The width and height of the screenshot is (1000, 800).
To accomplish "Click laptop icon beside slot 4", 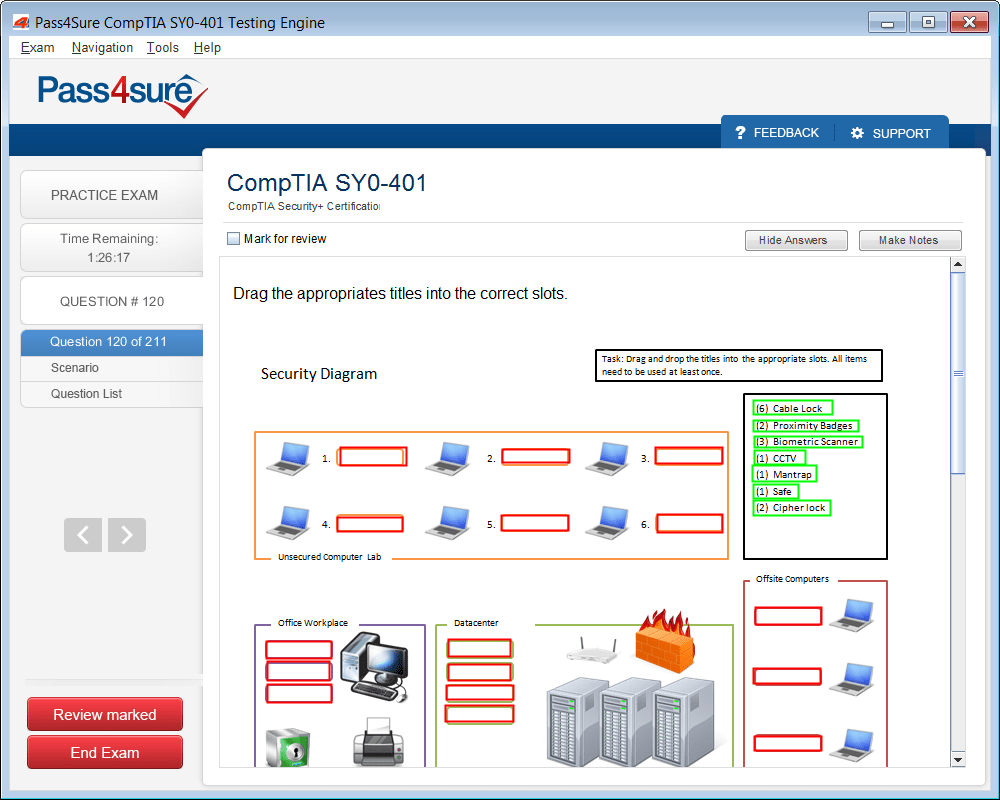I will click(289, 522).
